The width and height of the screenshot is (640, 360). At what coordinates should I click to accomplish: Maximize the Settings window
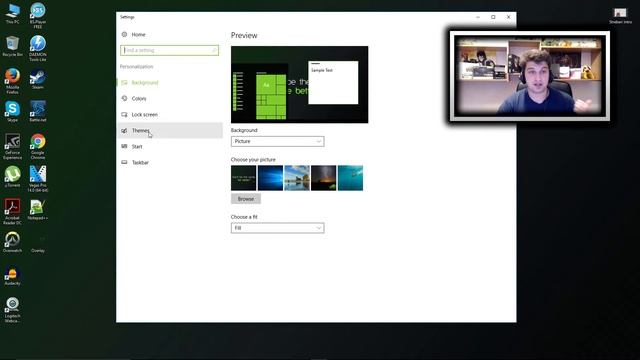coord(493,17)
